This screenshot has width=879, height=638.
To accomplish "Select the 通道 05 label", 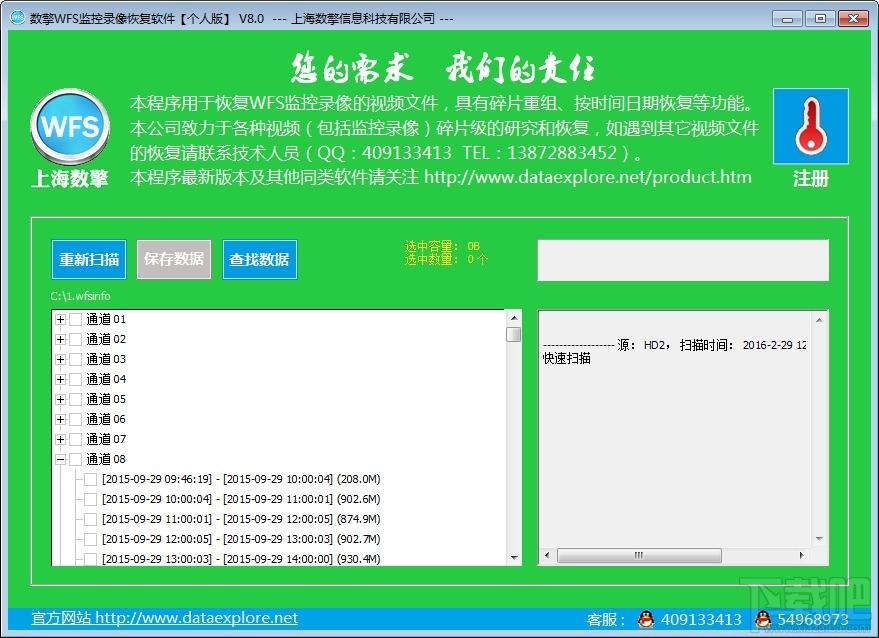I will pos(106,400).
